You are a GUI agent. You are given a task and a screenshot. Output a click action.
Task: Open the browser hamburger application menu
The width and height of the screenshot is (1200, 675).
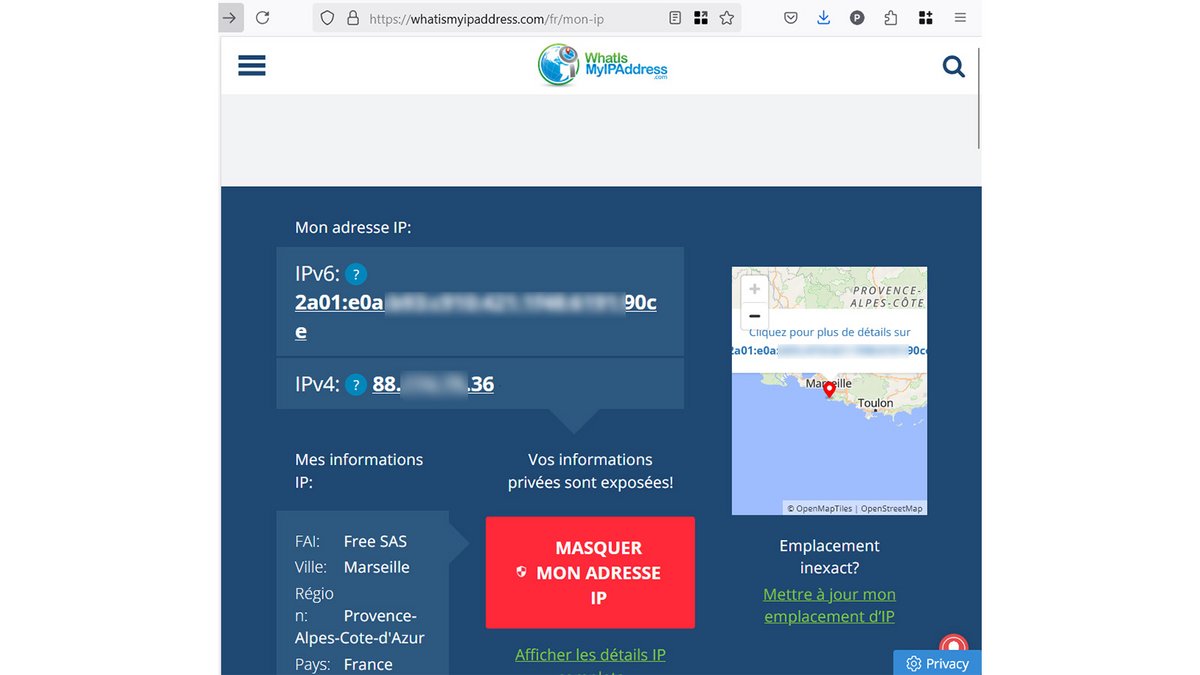tap(960, 18)
